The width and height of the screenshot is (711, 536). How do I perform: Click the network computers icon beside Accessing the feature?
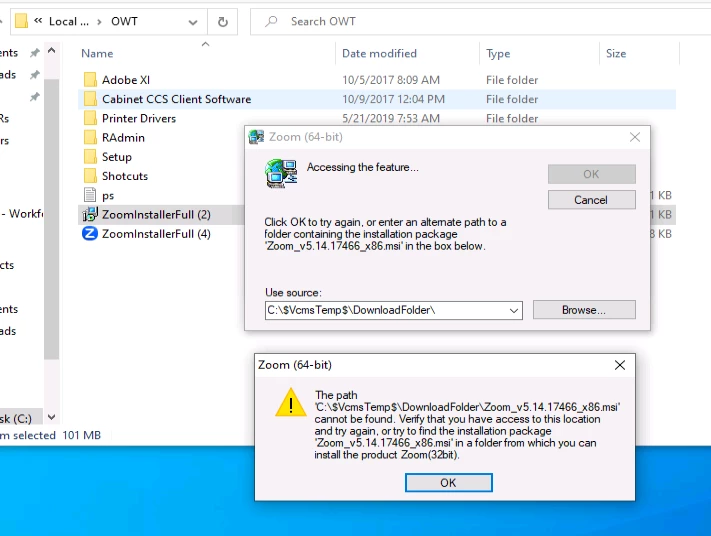(x=281, y=173)
